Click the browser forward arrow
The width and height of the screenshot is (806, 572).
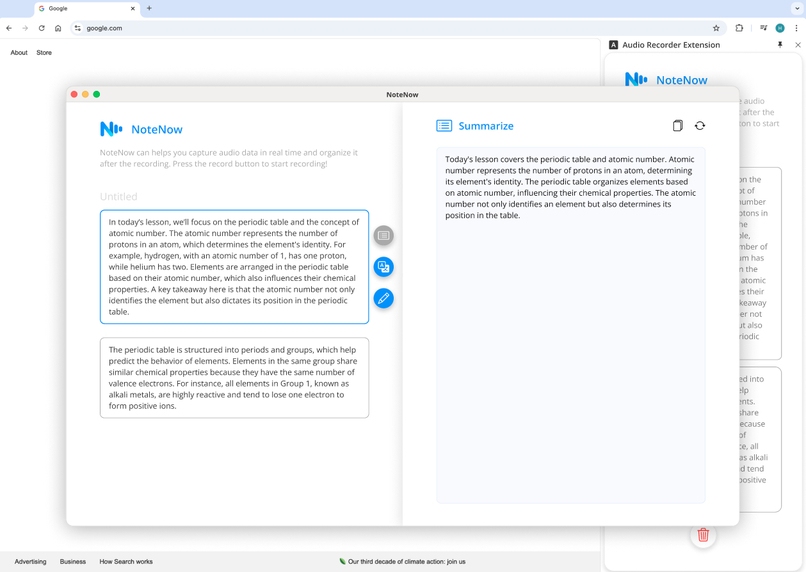point(25,28)
